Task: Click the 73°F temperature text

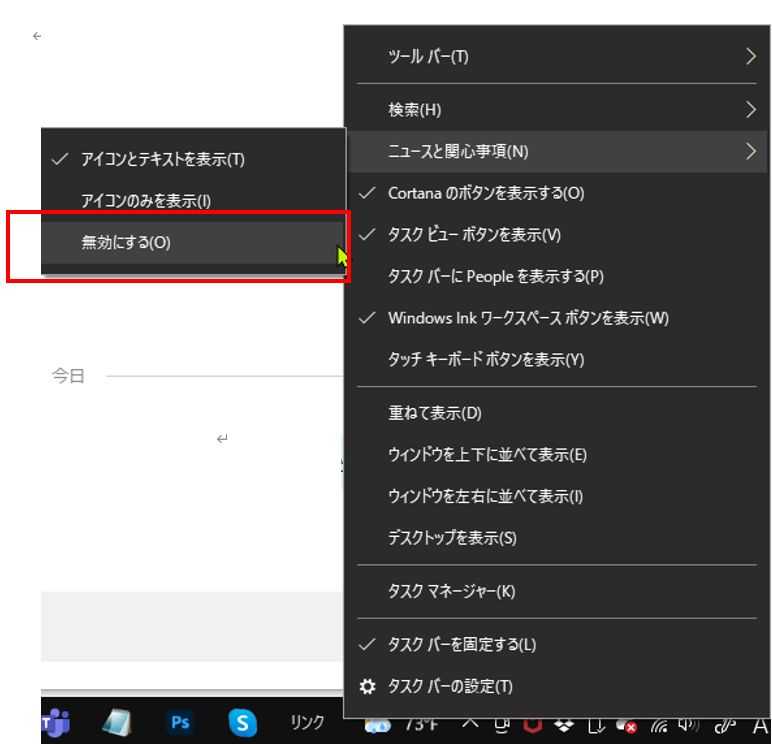Action: coord(421,725)
